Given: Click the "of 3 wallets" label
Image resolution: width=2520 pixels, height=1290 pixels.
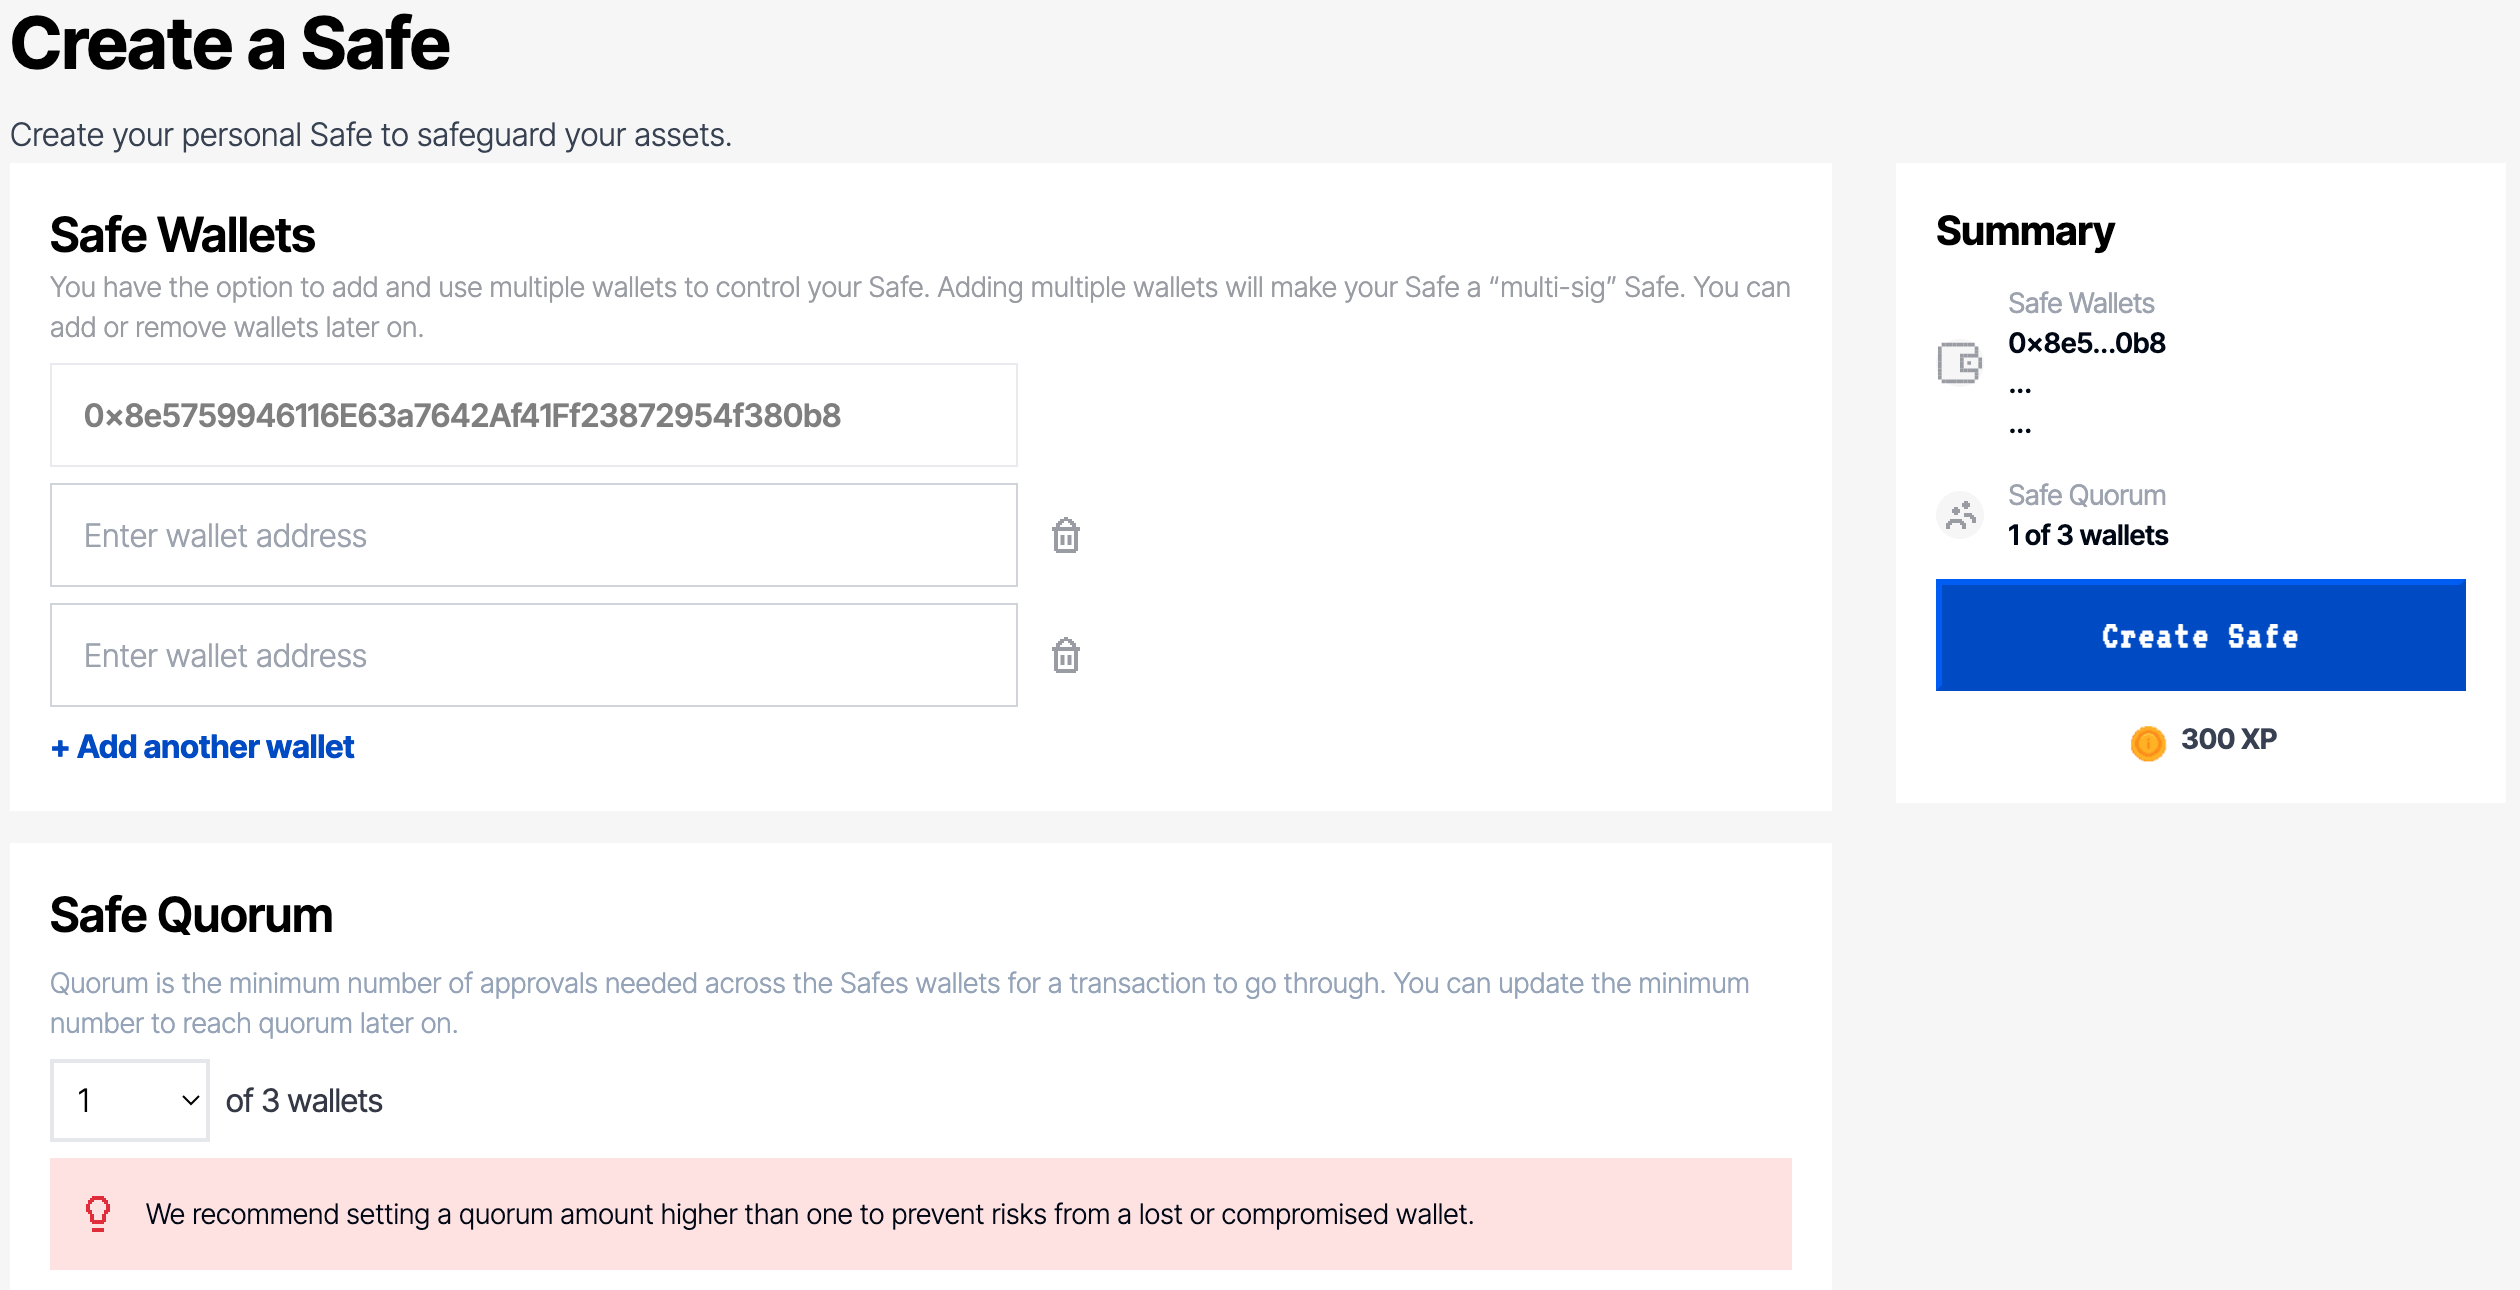Looking at the screenshot, I should (x=304, y=1101).
